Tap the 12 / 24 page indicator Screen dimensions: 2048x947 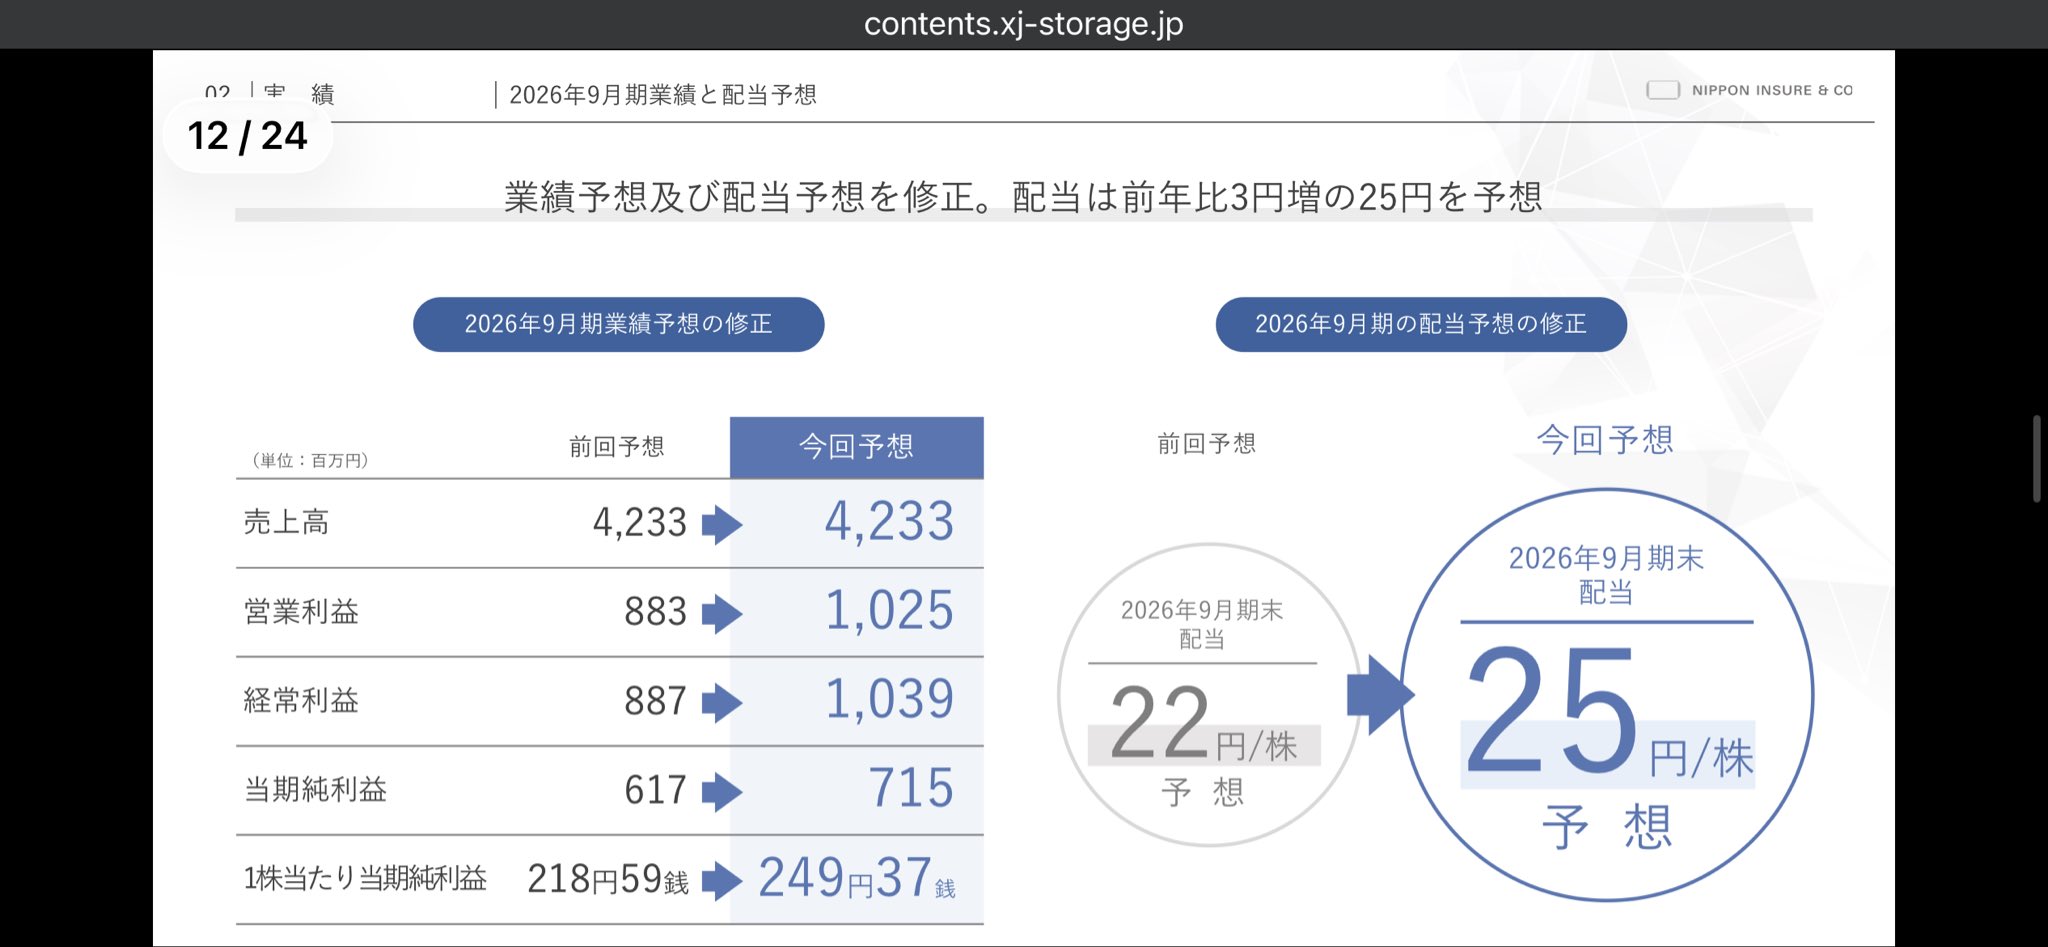click(247, 136)
